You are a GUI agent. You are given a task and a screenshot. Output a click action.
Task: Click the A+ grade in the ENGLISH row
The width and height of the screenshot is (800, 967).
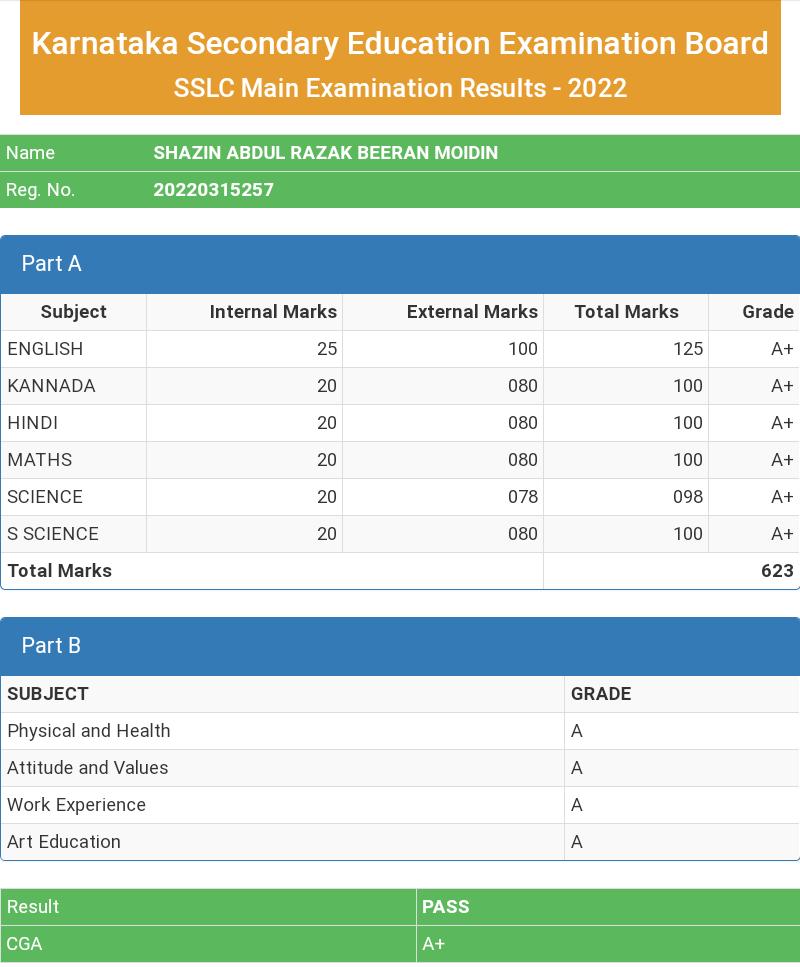(x=782, y=349)
